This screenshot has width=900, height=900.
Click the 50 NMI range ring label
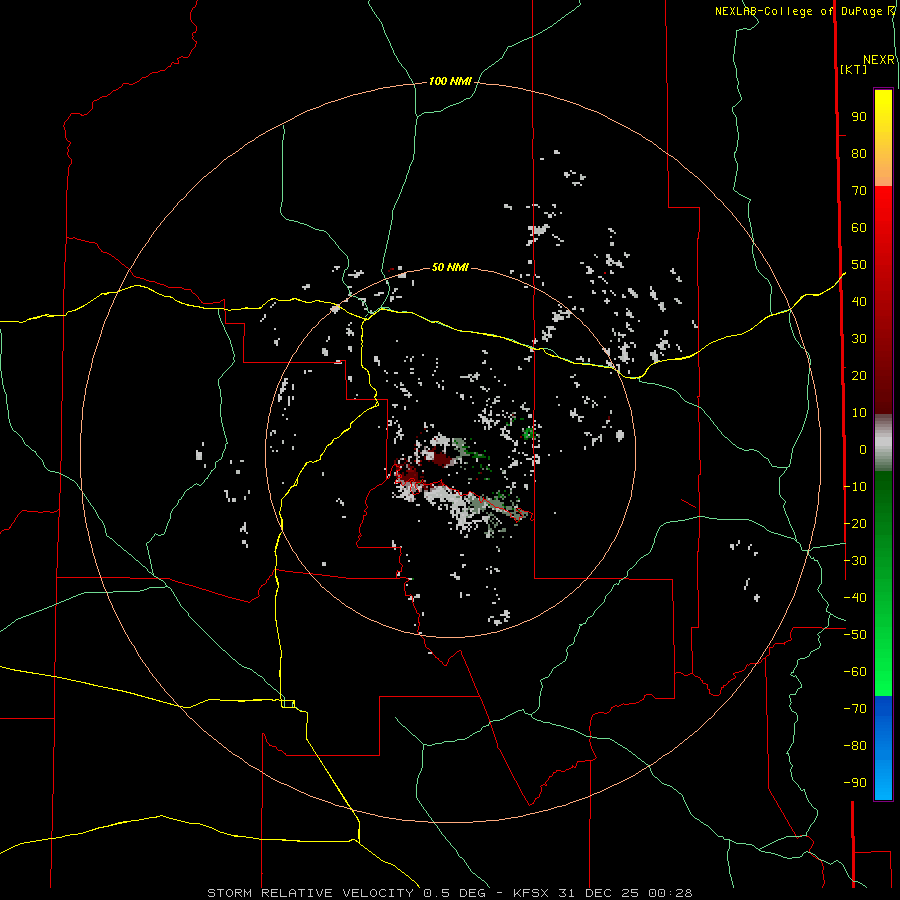point(450,267)
